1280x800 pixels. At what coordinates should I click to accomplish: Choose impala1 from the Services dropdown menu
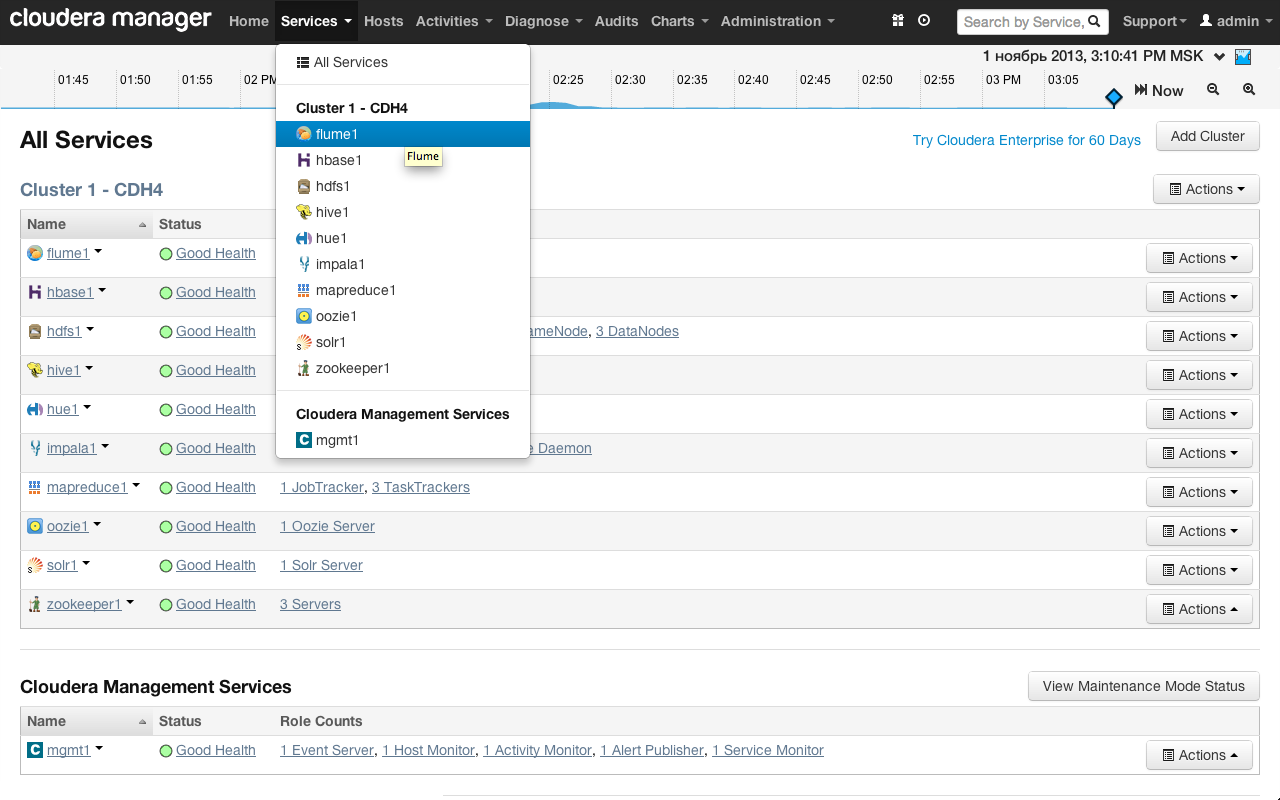tap(403, 264)
